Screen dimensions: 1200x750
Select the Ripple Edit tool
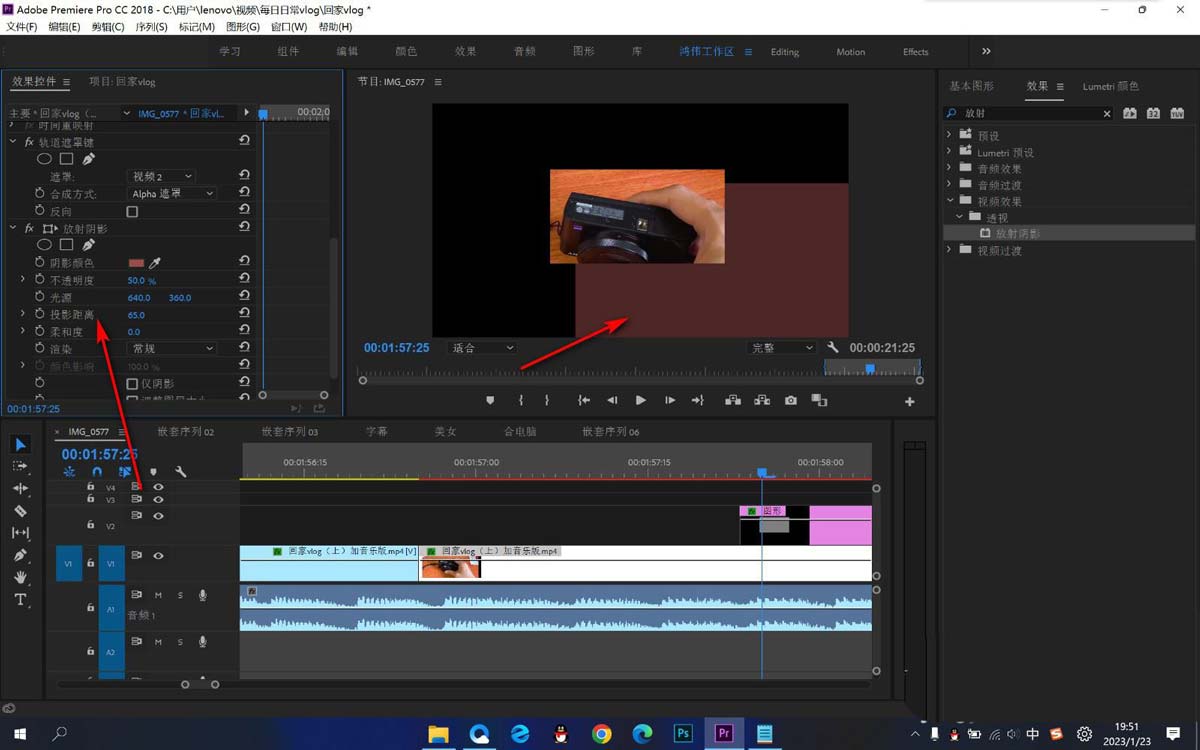tap(20, 489)
